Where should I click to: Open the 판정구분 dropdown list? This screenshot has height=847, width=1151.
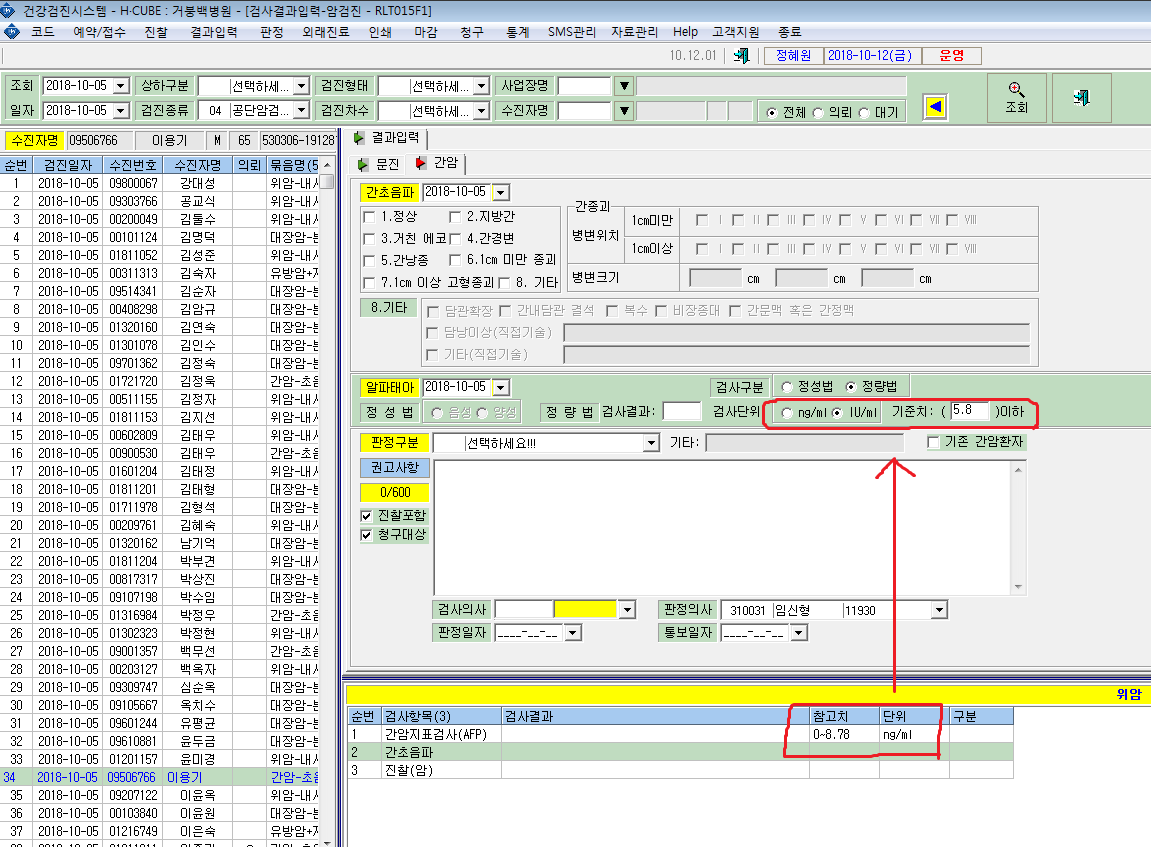651,443
